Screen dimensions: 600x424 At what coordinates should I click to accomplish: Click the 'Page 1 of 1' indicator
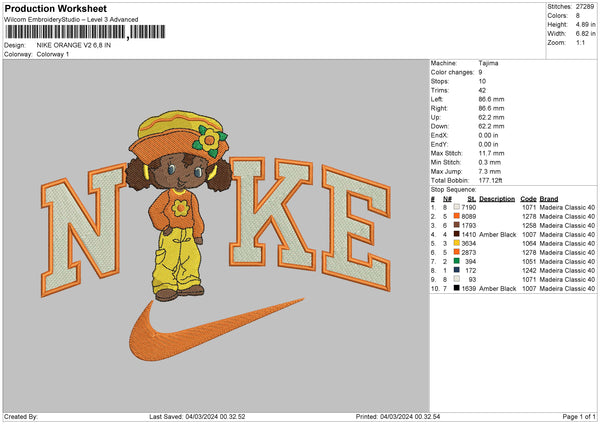pos(579,416)
